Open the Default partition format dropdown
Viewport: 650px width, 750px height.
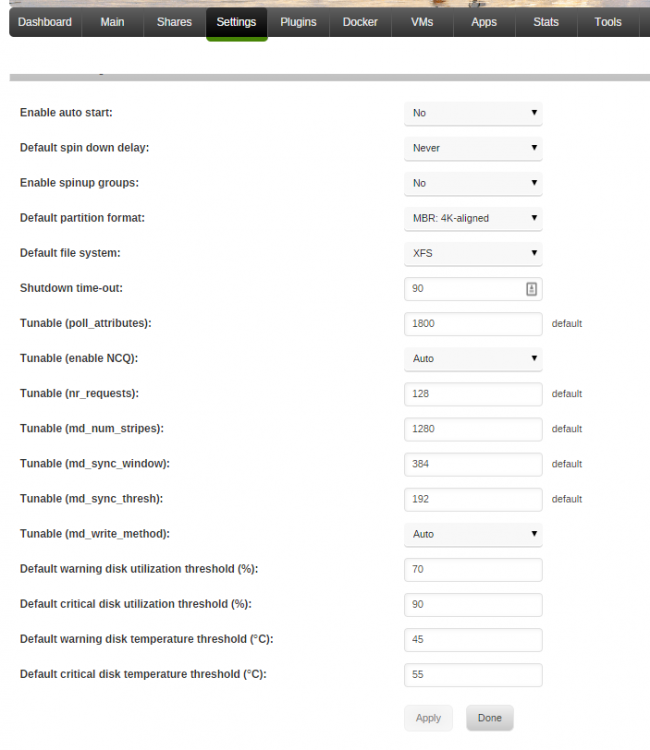tap(473, 219)
